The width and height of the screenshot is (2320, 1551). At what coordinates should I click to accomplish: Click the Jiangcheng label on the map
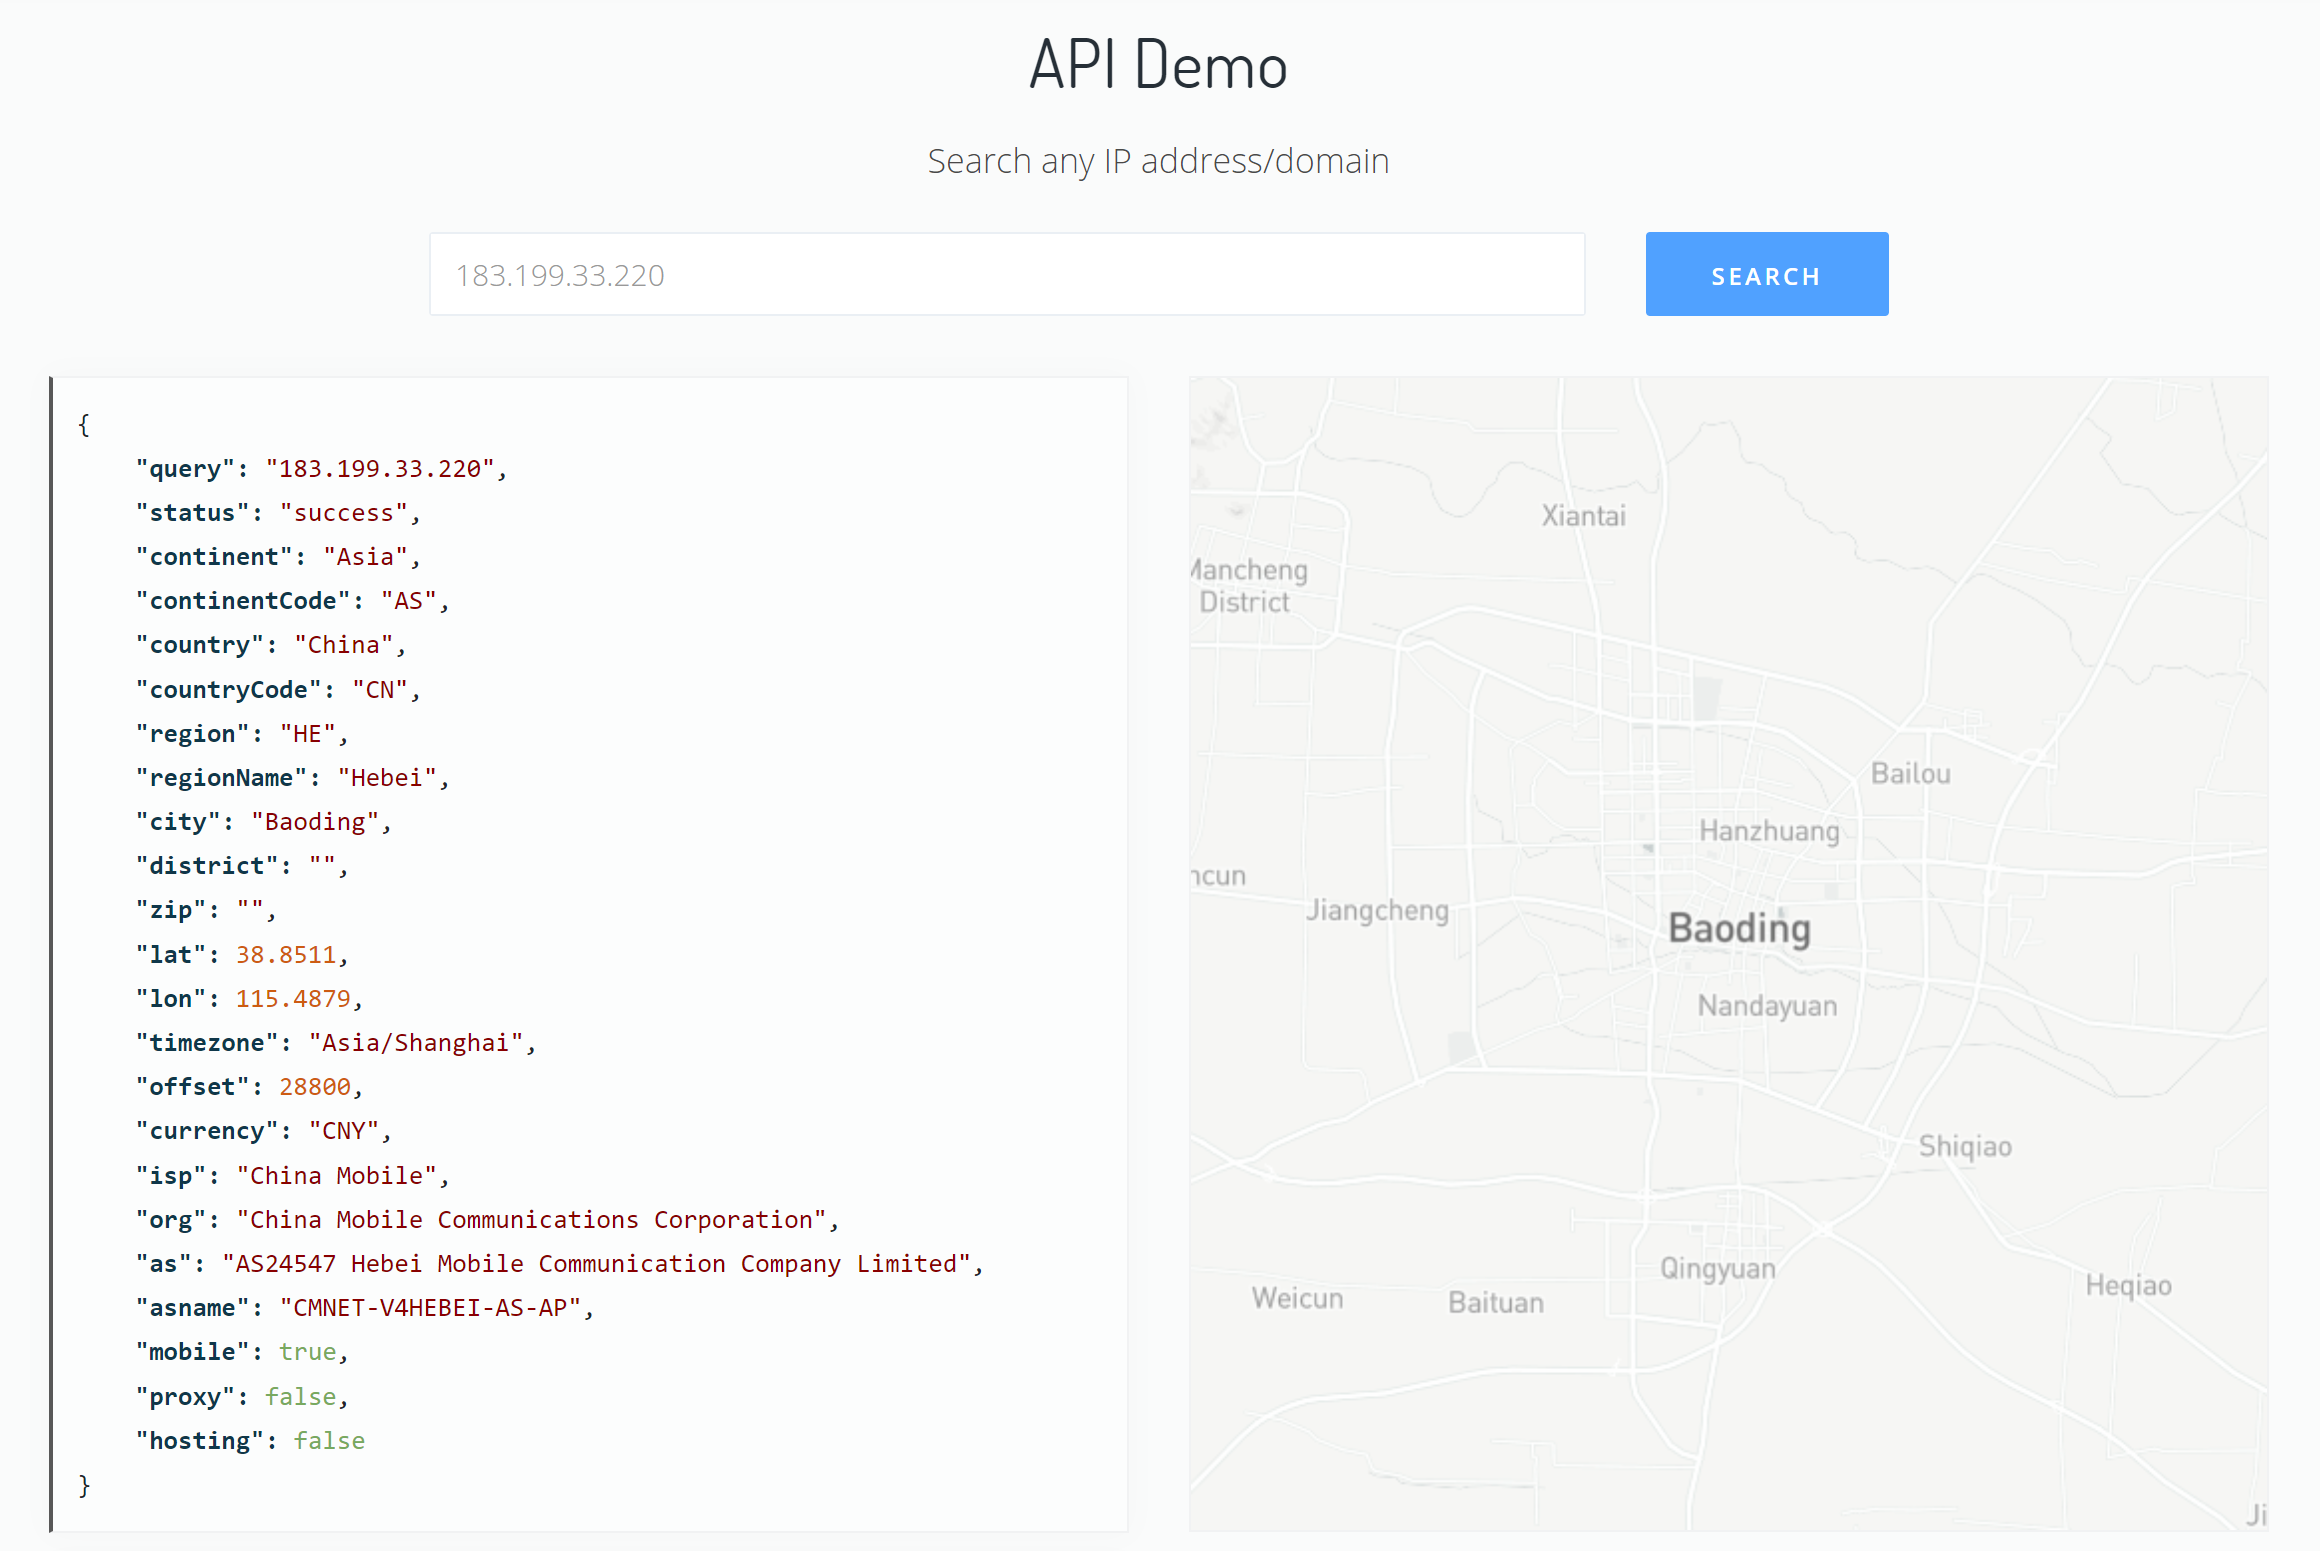[x=1377, y=910]
